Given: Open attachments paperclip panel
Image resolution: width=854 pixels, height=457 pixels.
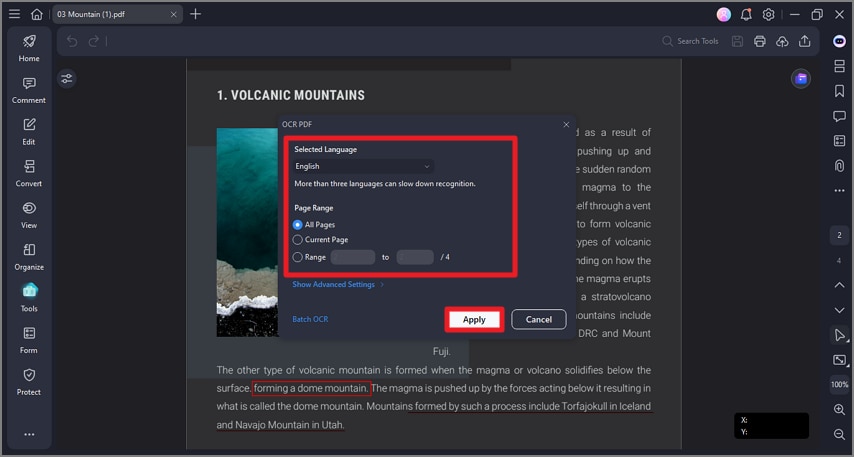Looking at the screenshot, I should coord(839,166).
